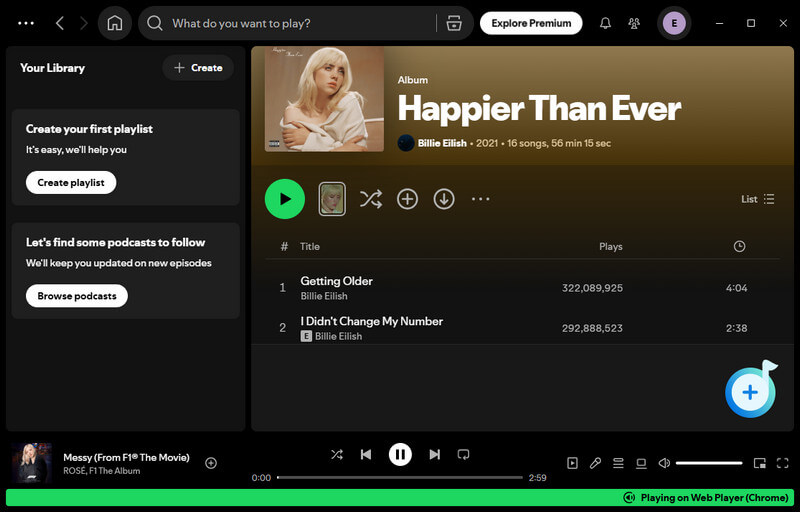
Task: Open the Browse icon in search bar
Action: pyautogui.click(x=454, y=23)
